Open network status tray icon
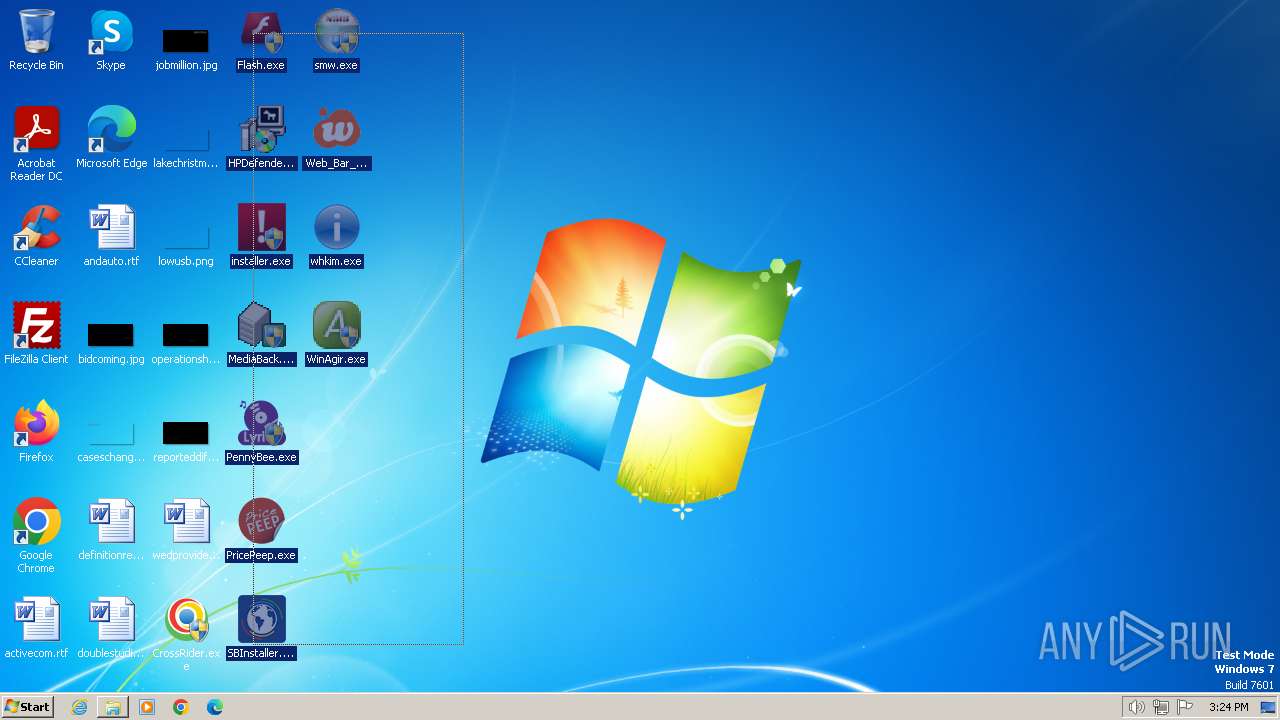Screen dimensions: 1280x720 click(x=1160, y=707)
